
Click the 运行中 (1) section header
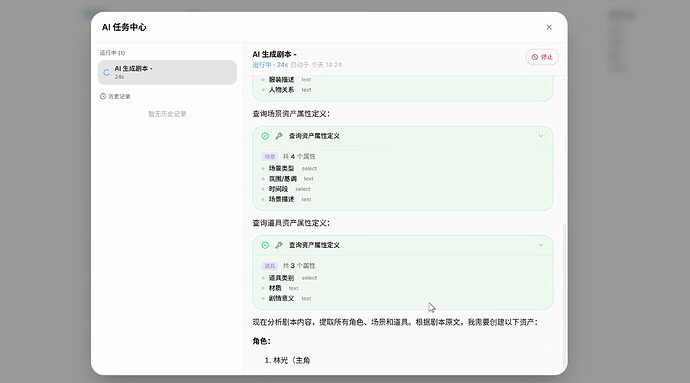pyautogui.click(x=112, y=53)
